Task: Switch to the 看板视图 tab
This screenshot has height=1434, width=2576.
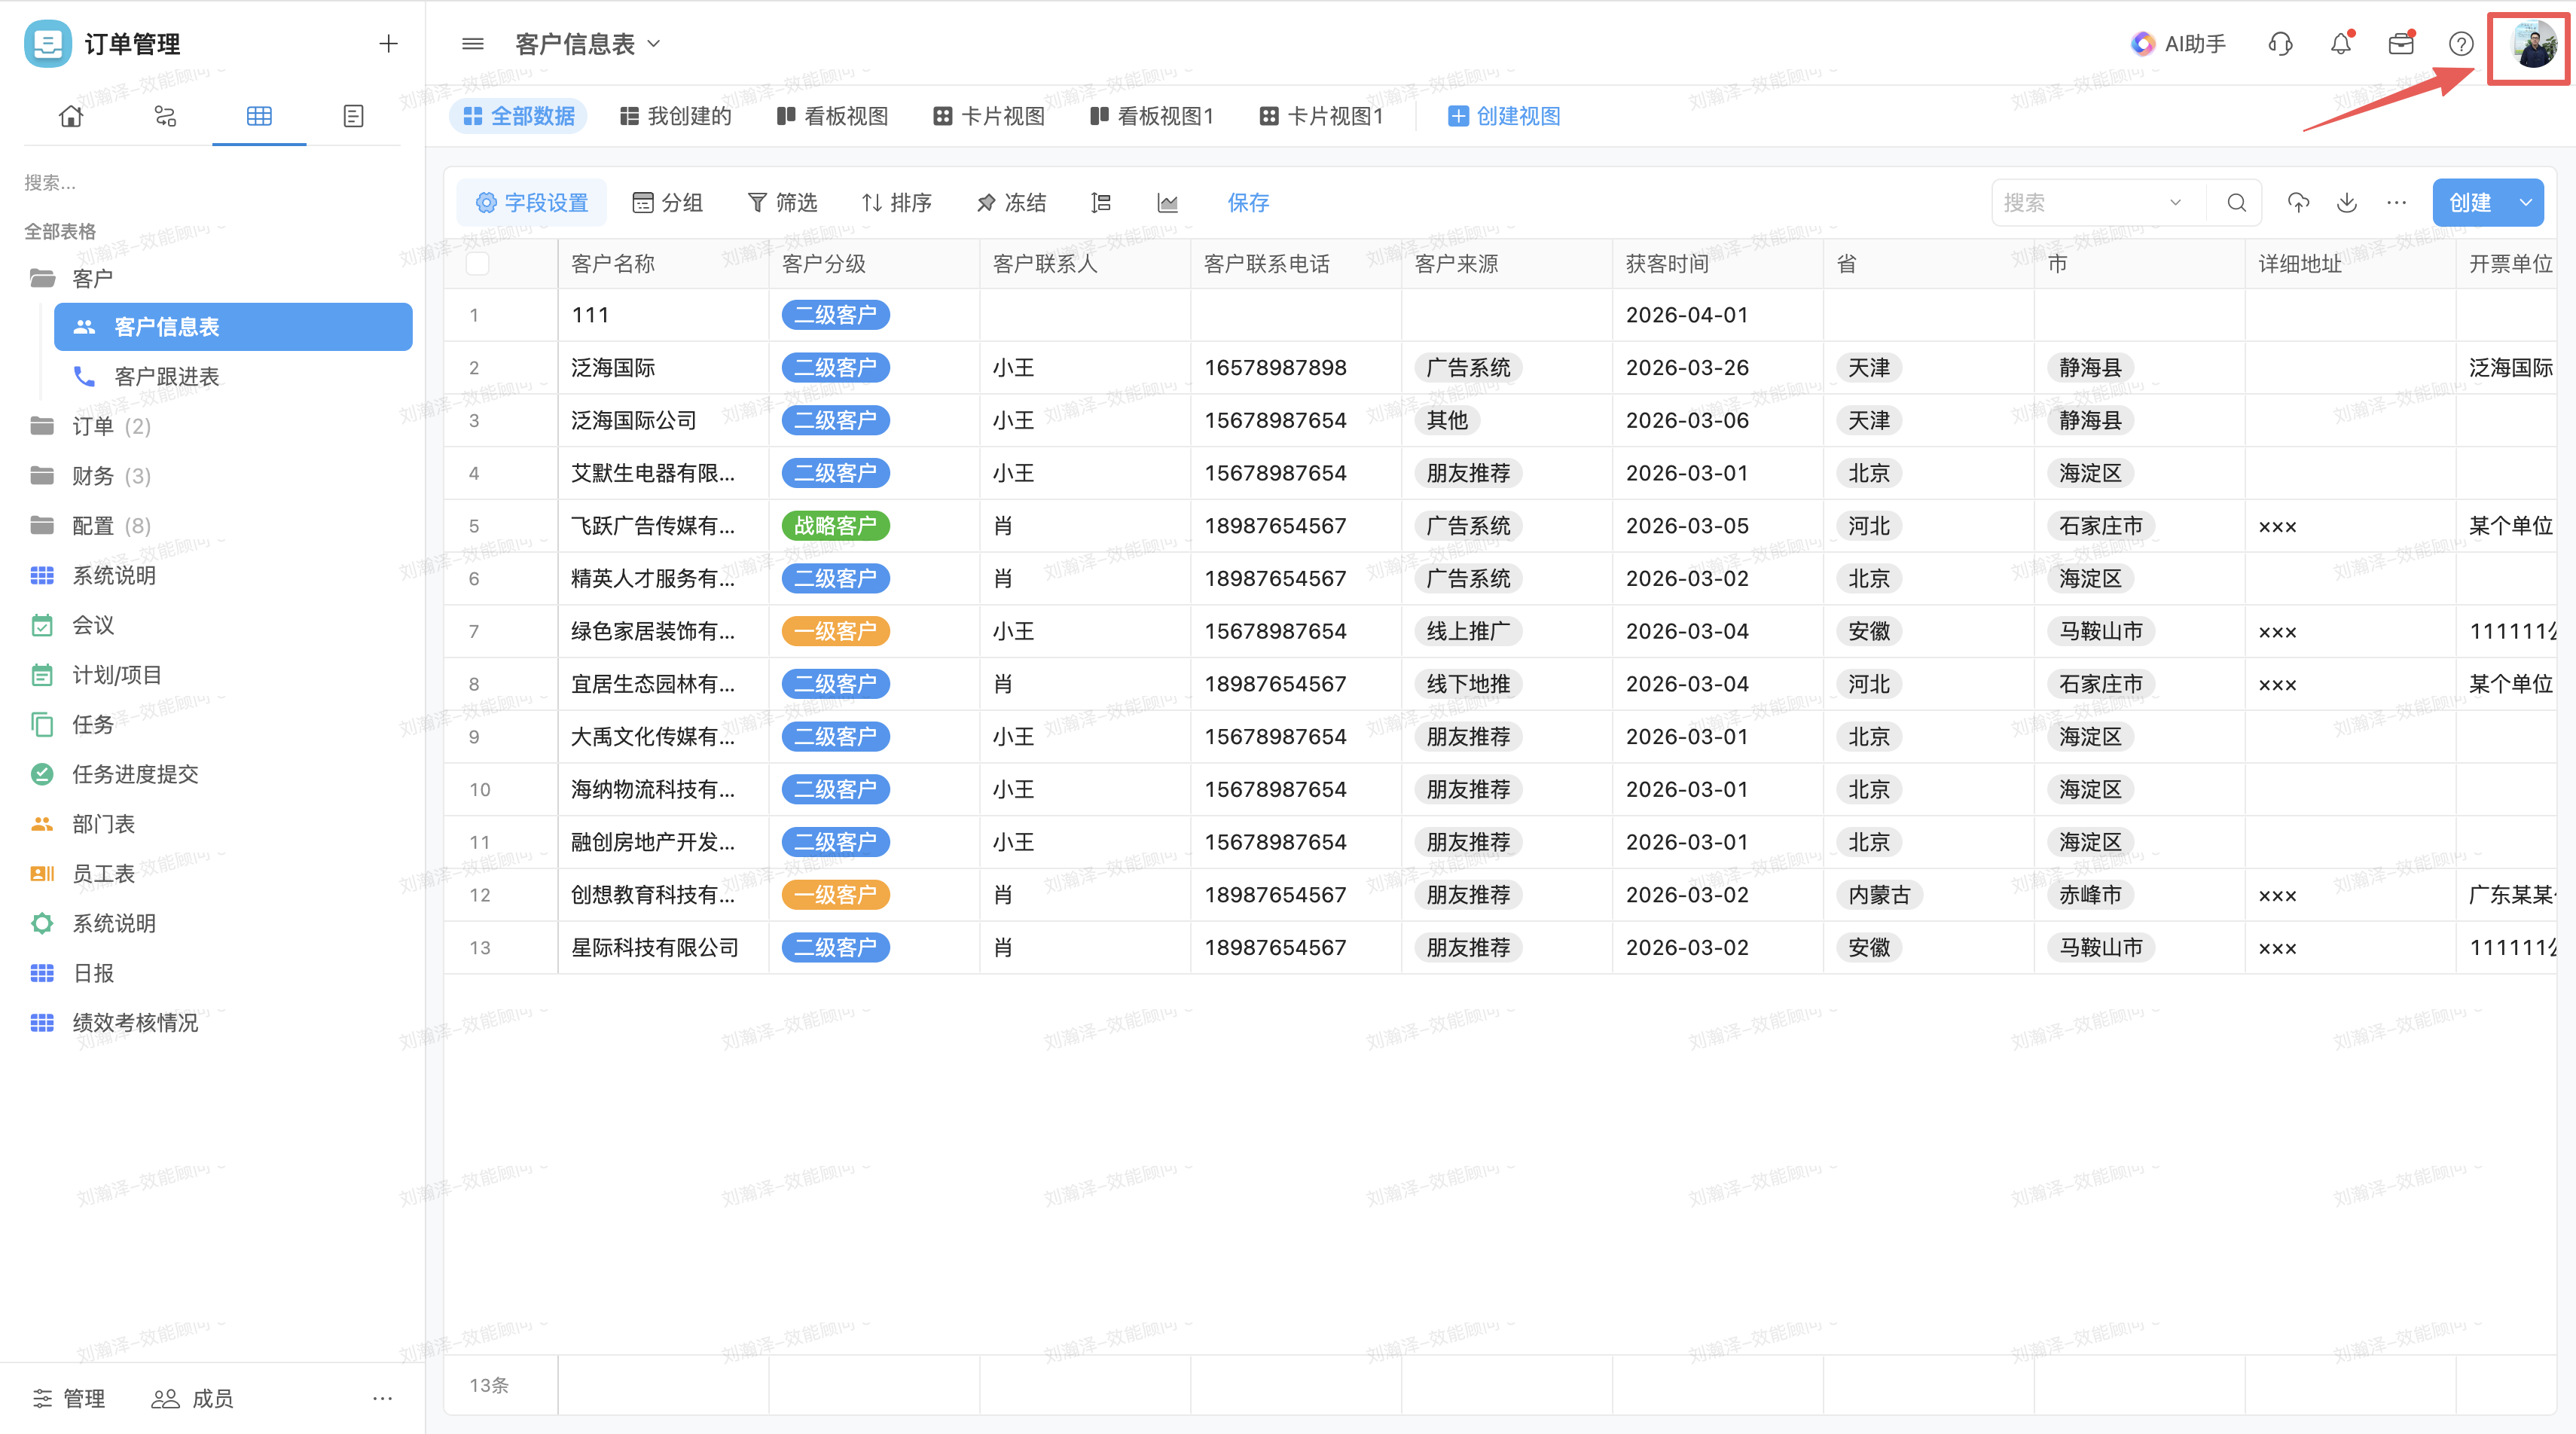Action: tap(832, 116)
